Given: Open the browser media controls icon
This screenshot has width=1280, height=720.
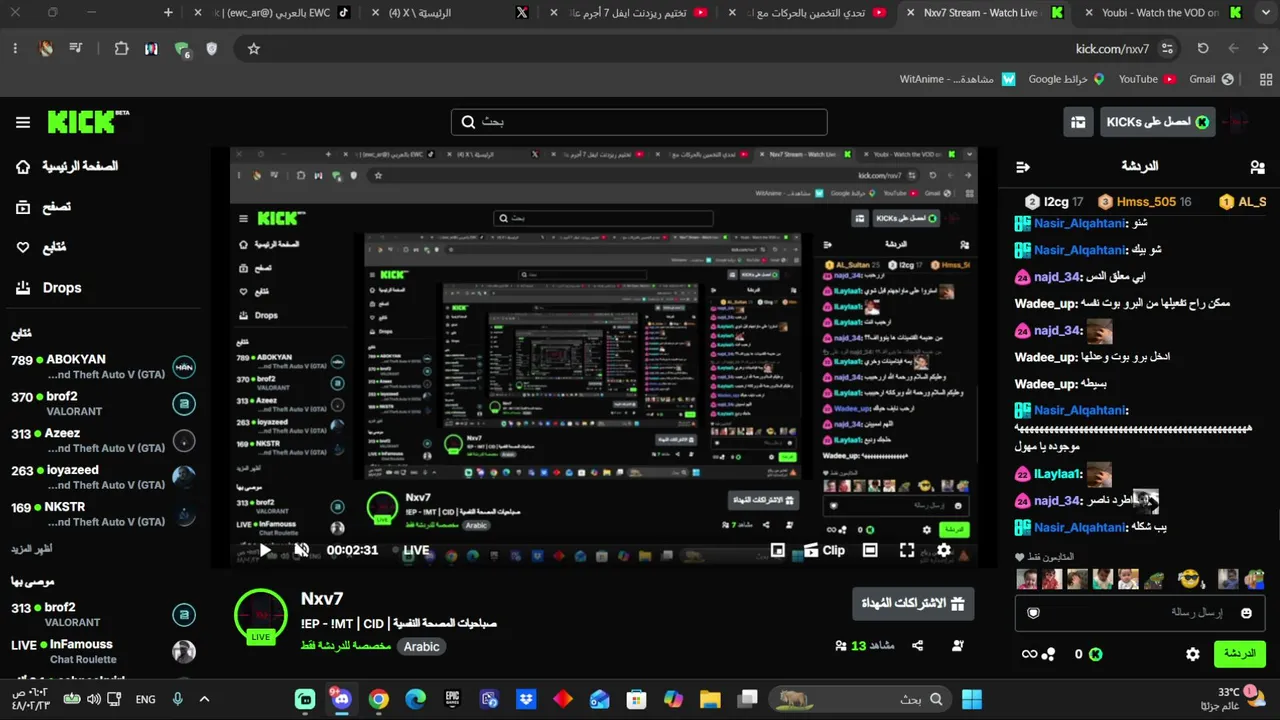Looking at the screenshot, I should [76, 48].
